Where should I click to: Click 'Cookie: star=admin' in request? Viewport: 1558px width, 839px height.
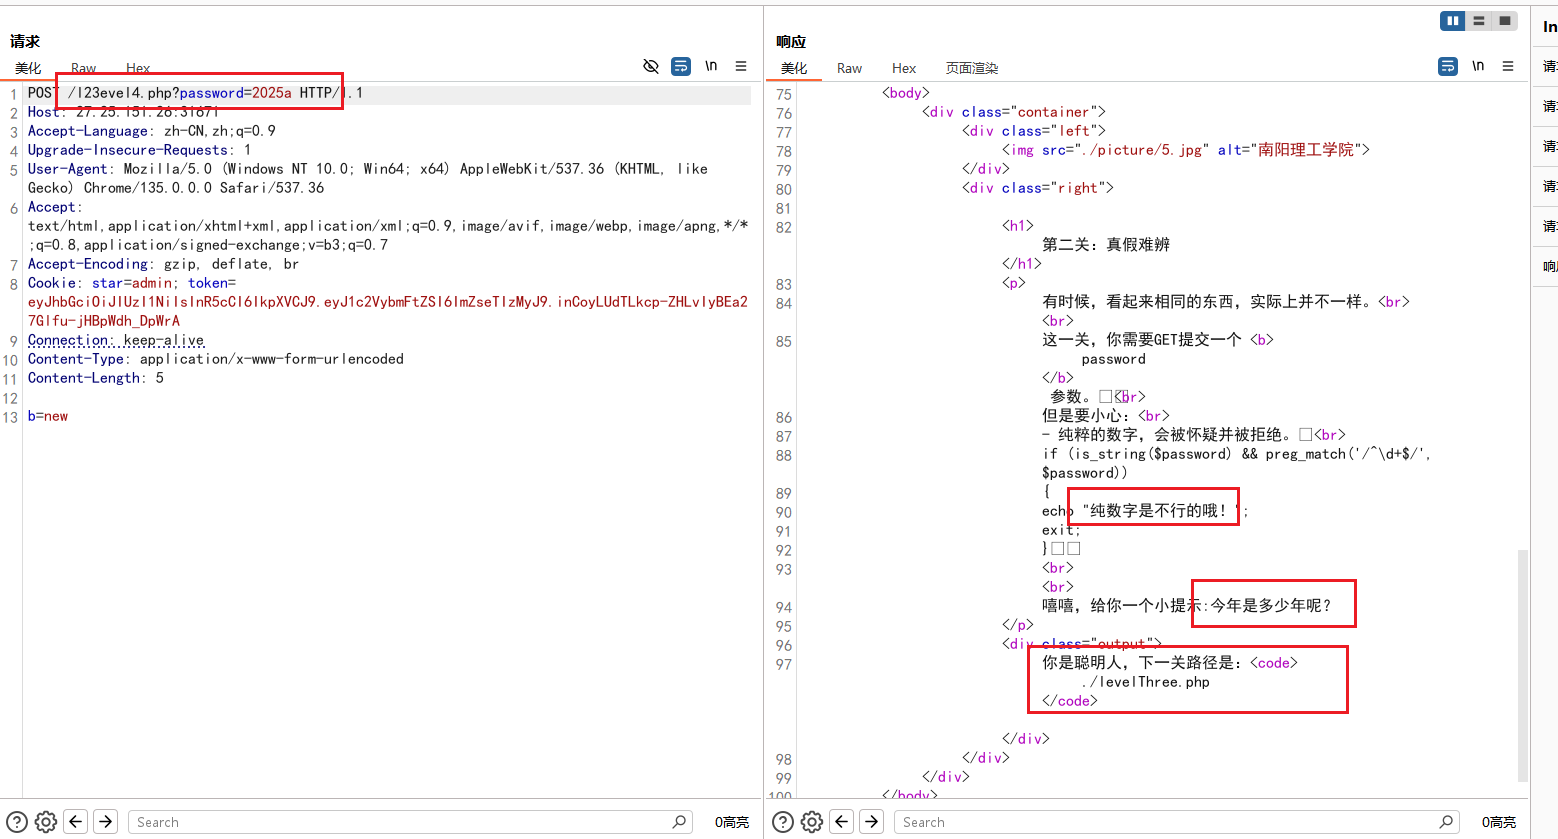click(100, 283)
